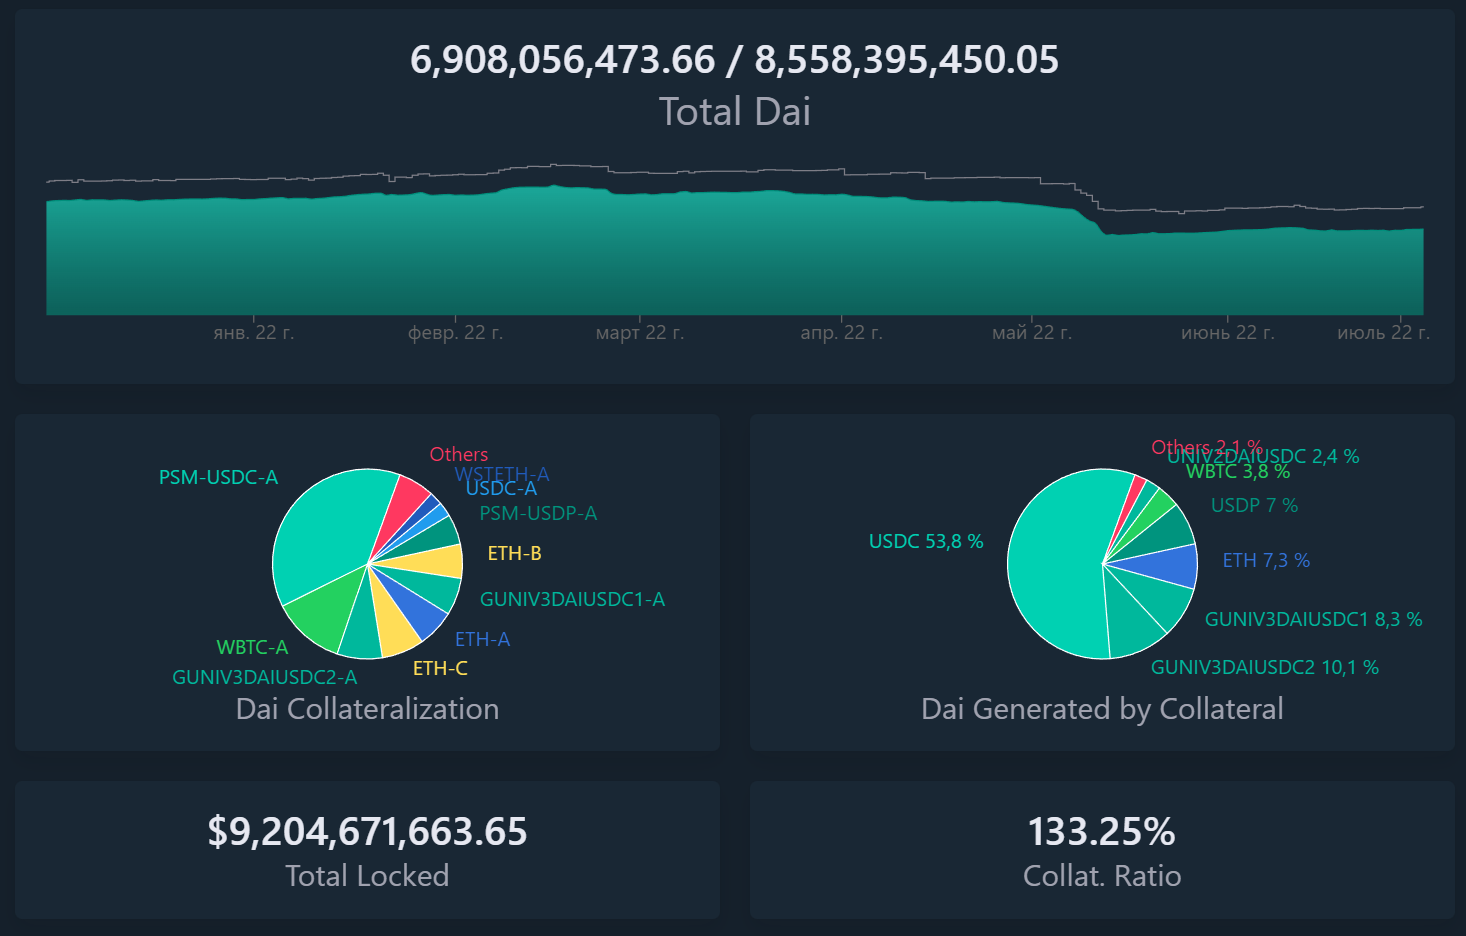This screenshot has width=1466, height=936.
Task: Select the USDP 7 % label
Action: 1254,505
